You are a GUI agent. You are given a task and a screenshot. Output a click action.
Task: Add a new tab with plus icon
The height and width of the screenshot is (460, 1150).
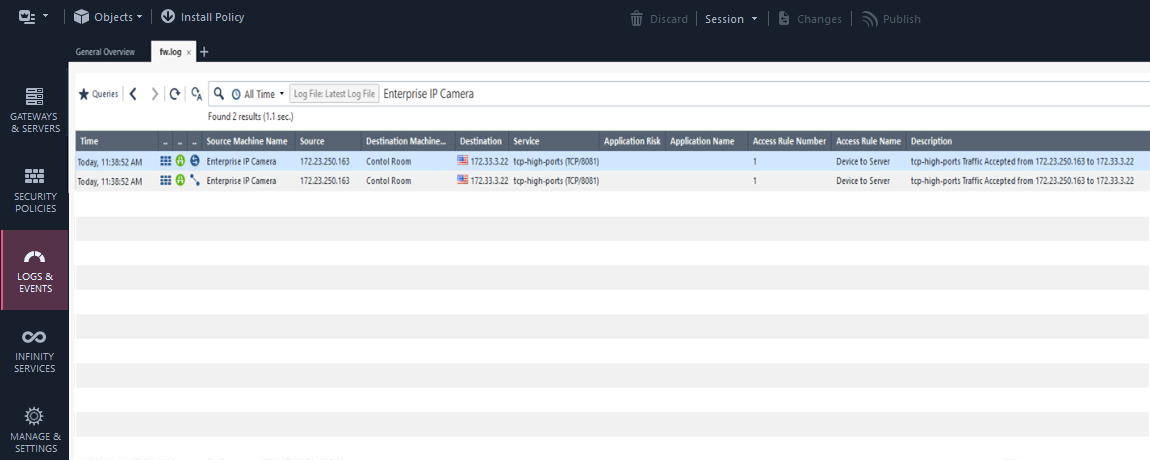click(x=204, y=52)
